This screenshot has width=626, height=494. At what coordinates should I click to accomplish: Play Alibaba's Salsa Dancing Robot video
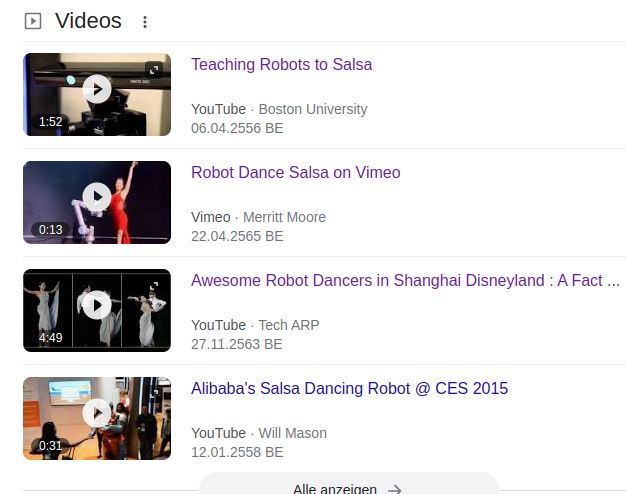97,413
